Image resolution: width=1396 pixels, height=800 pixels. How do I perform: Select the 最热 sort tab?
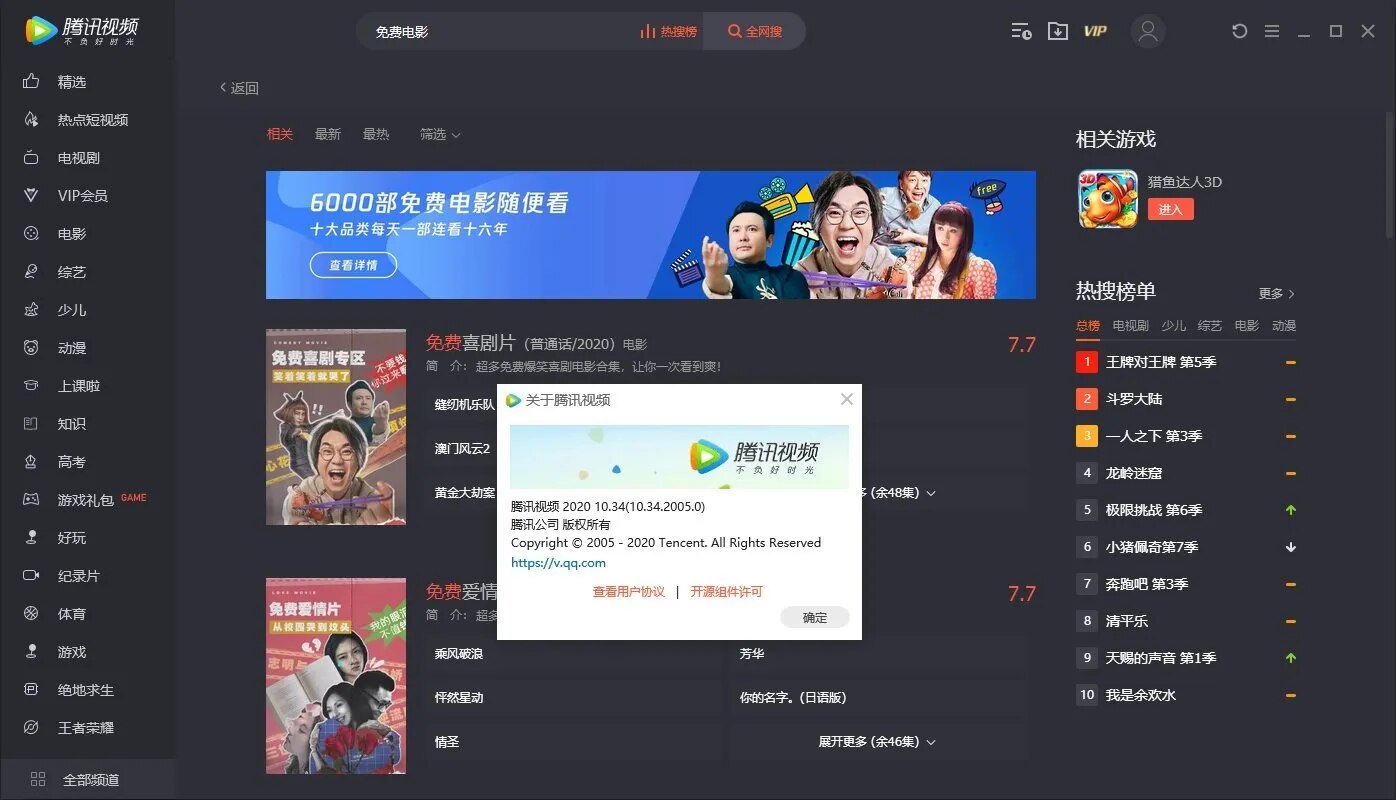[376, 134]
